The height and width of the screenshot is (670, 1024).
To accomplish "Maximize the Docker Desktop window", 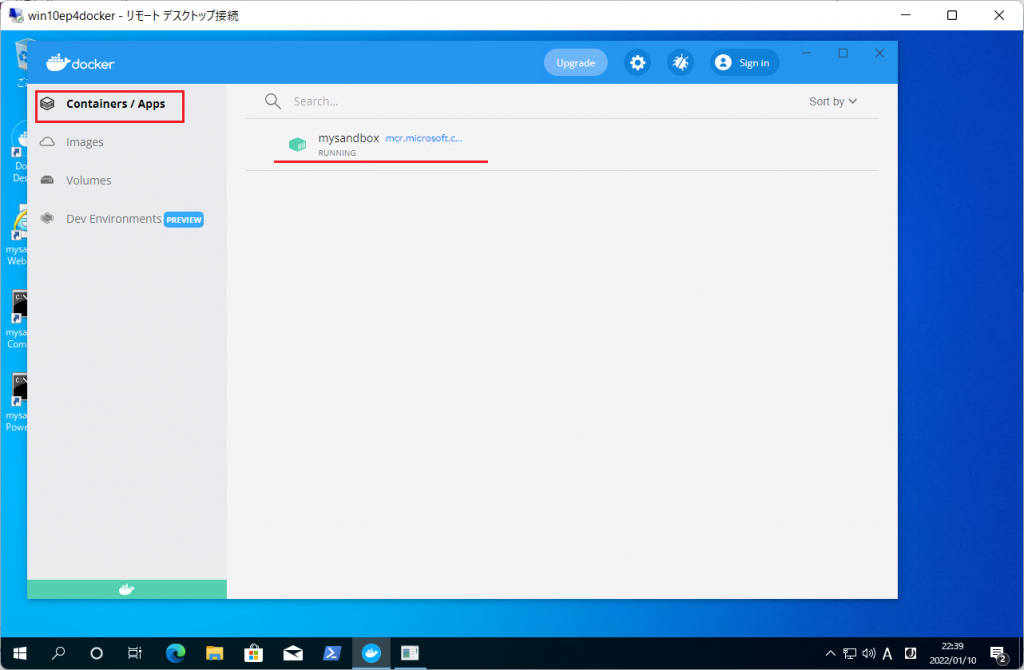I will tap(843, 53).
